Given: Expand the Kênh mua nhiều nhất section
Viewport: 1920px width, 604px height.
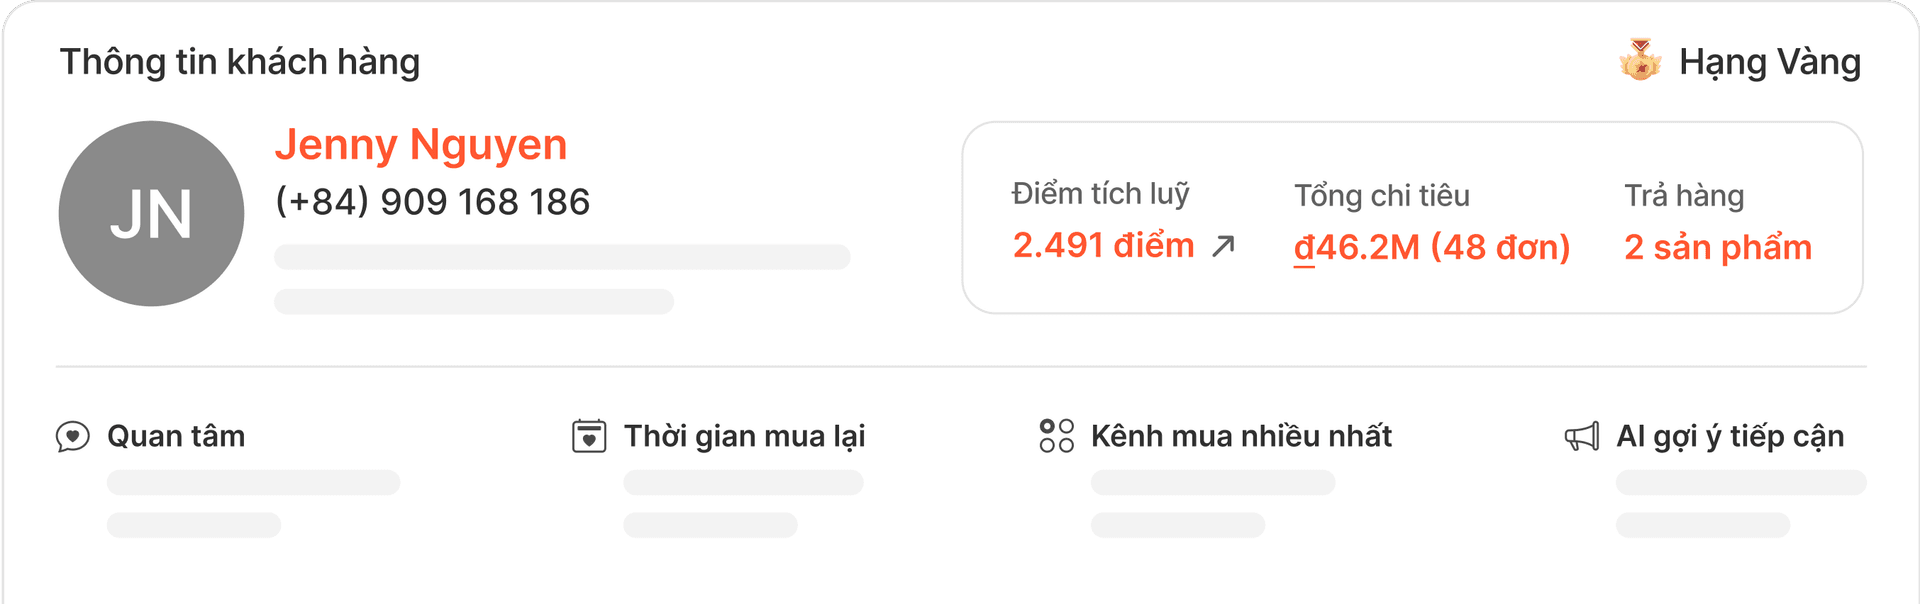Looking at the screenshot, I should pyautogui.click(x=1243, y=436).
